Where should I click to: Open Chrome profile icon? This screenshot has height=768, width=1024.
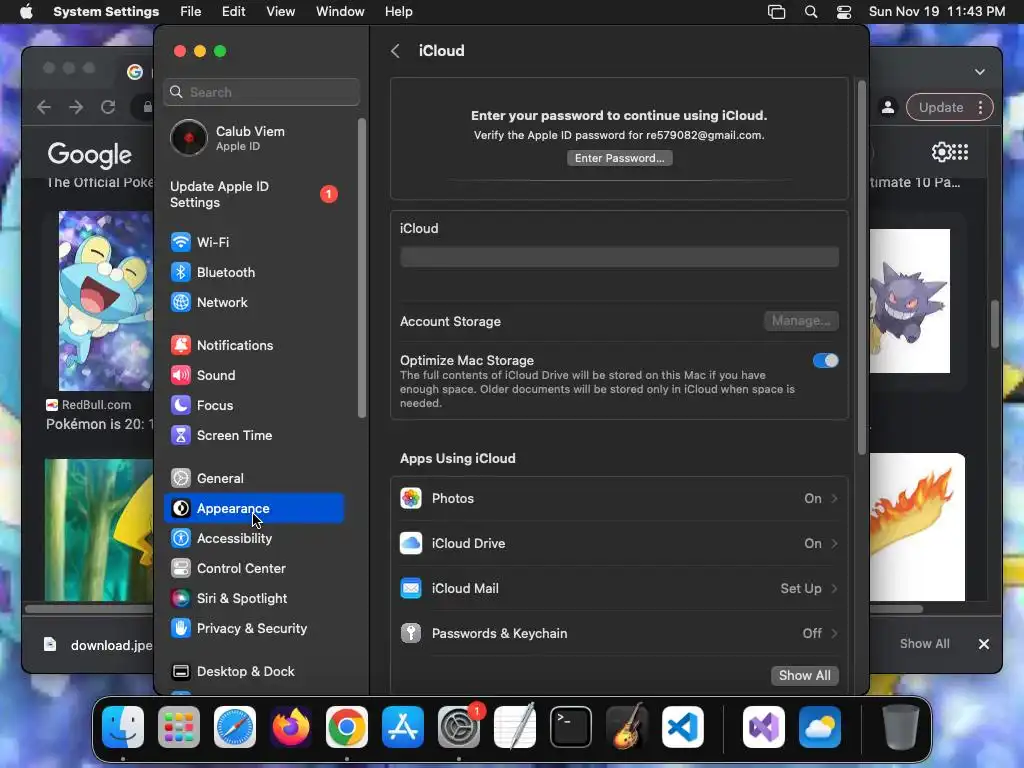[888, 108]
